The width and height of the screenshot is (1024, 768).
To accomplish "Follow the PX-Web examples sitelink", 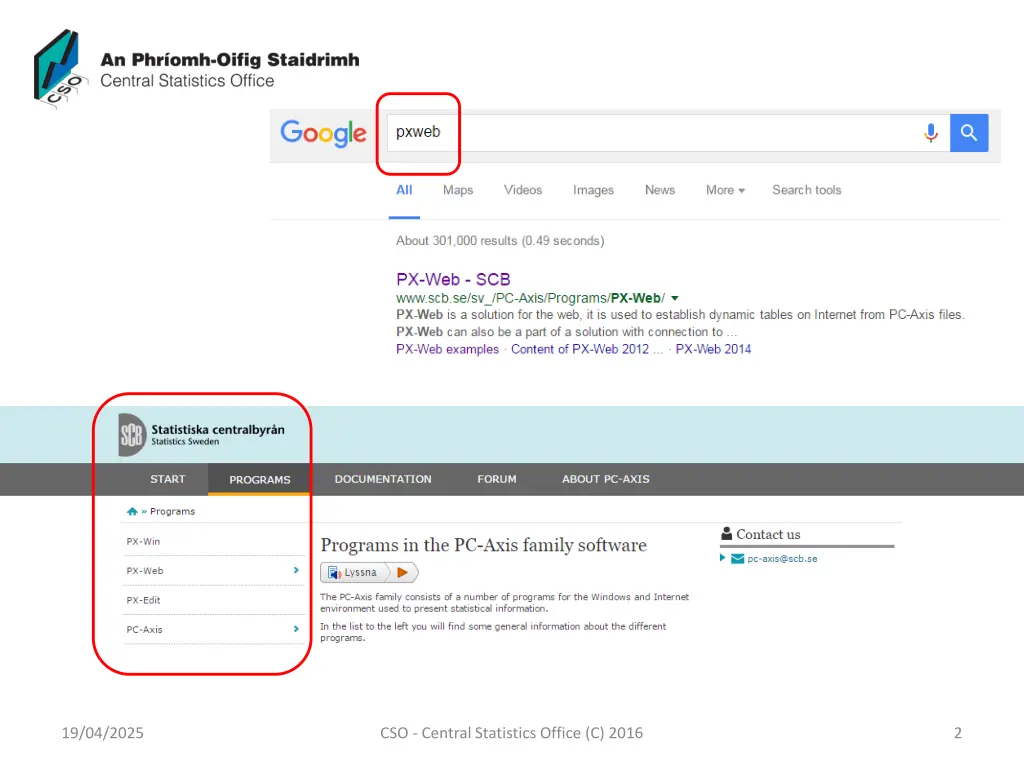I will (447, 349).
